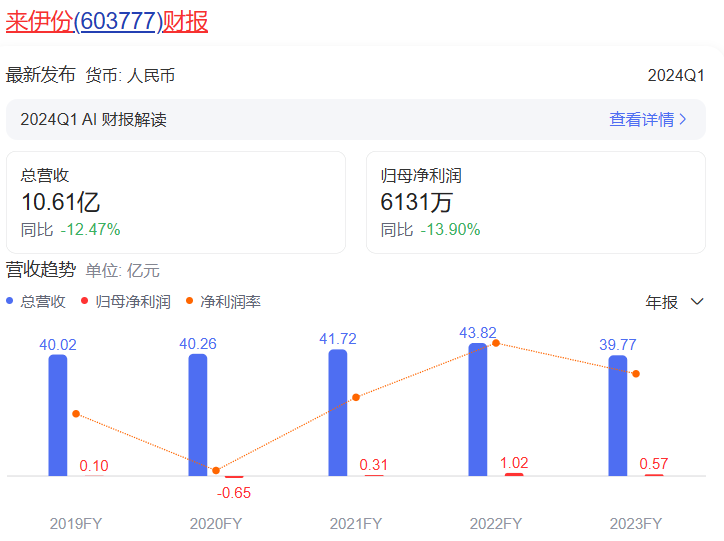Click the 2022FY blue revenue bar
The image size is (724, 541).
click(x=477, y=409)
